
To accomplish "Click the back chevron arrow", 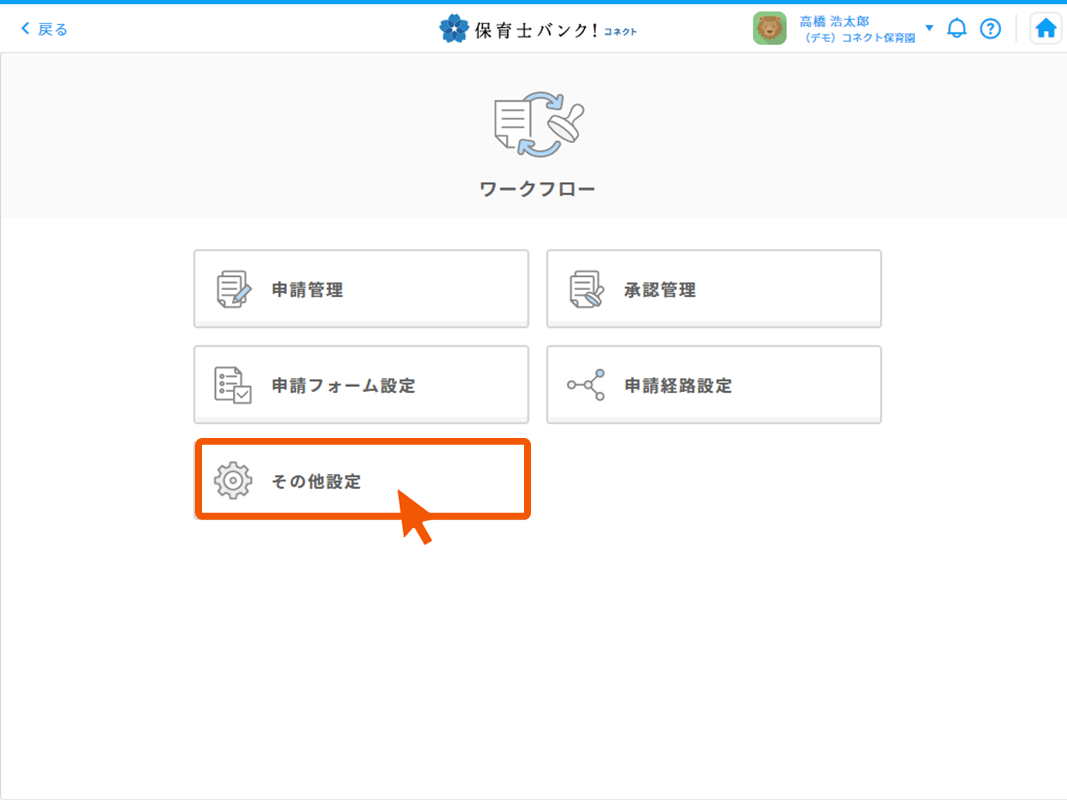I will pos(25,29).
